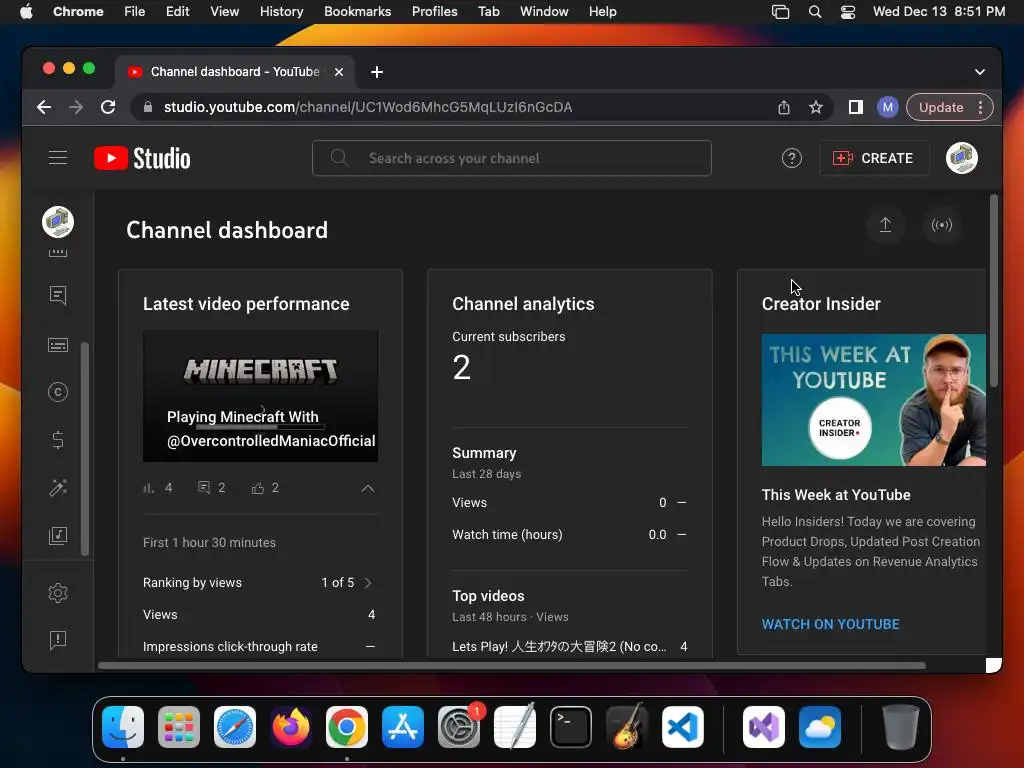Screen dimensions: 1024x768
Task: Click the page vertical scrollbar
Action: tap(994, 291)
